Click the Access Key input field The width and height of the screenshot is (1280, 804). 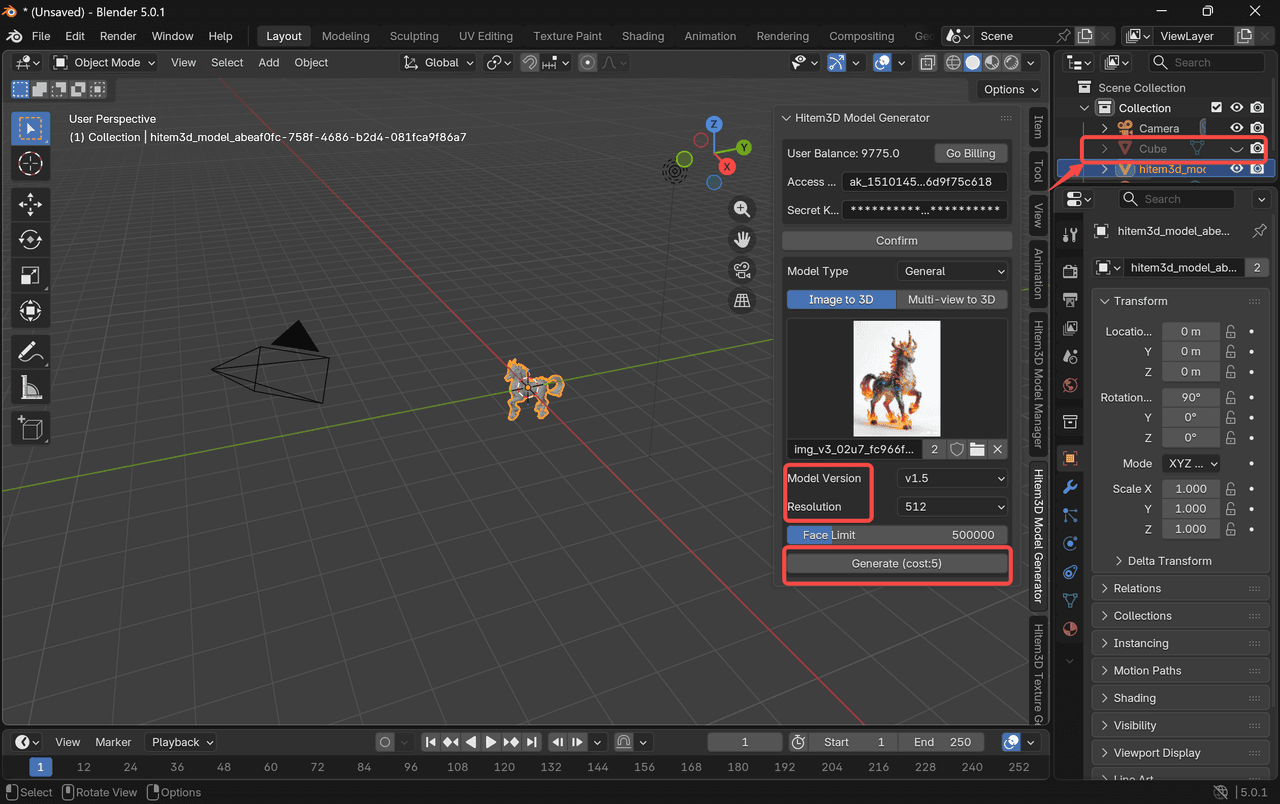click(x=925, y=182)
